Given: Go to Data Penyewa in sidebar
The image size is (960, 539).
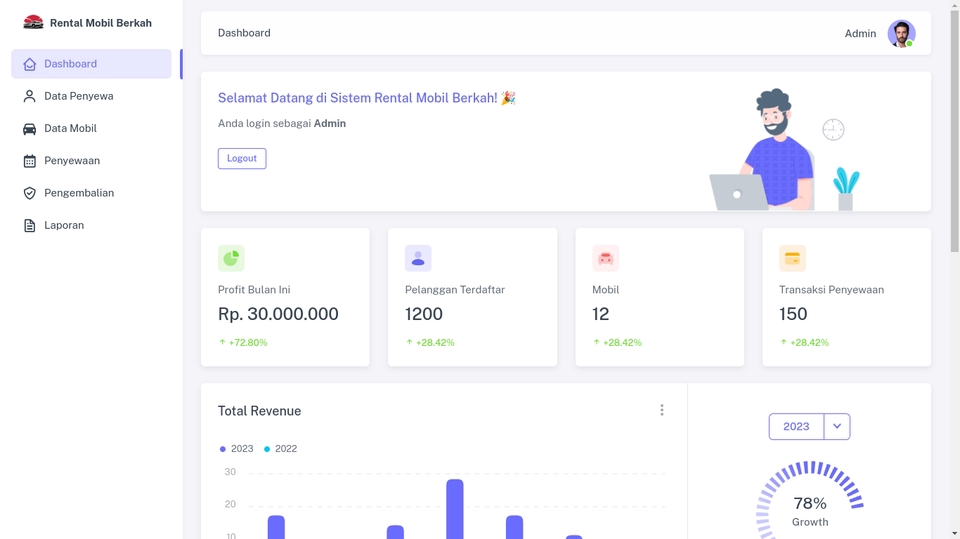Looking at the screenshot, I should [x=78, y=96].
